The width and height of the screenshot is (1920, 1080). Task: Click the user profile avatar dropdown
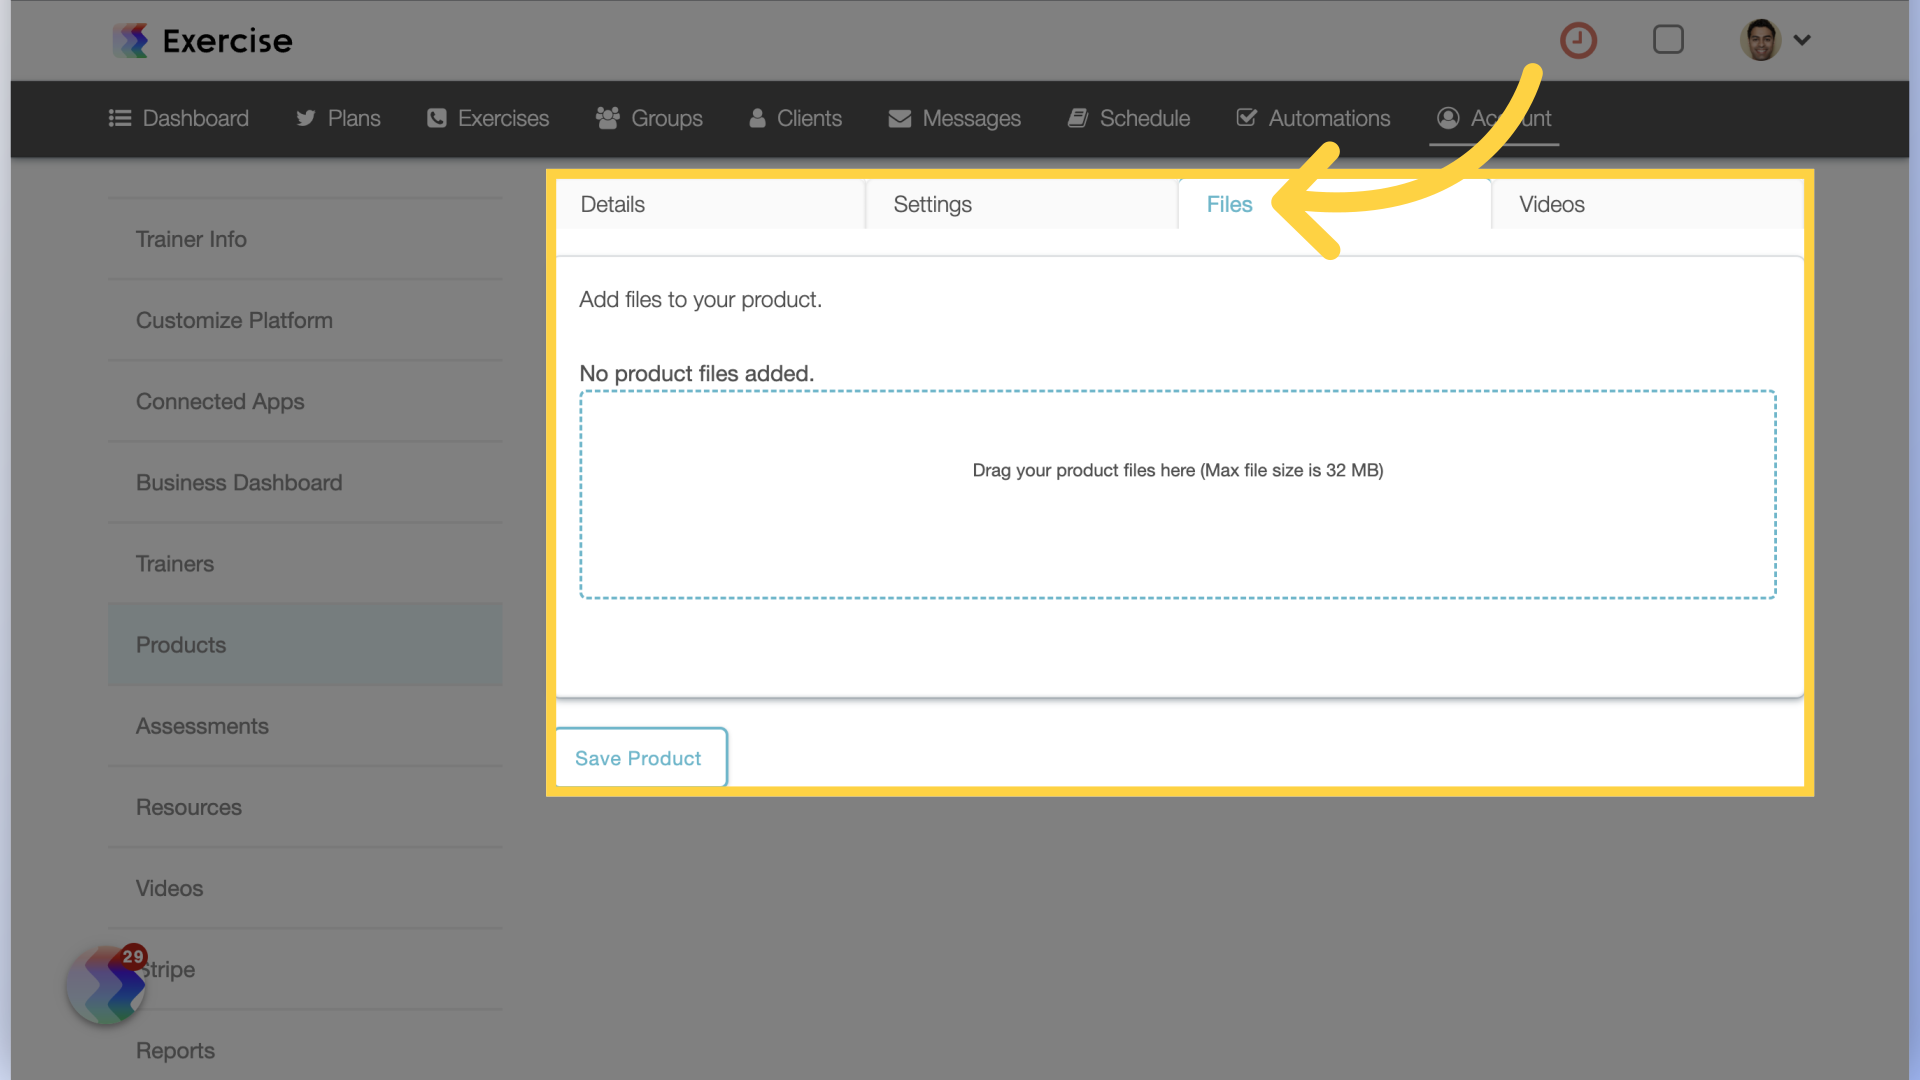[1778, 40]
